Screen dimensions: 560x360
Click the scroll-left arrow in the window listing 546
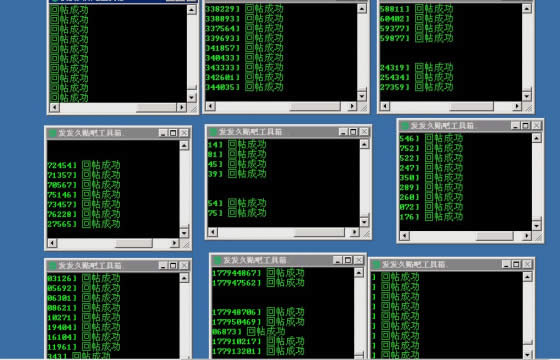pos(404,236)
